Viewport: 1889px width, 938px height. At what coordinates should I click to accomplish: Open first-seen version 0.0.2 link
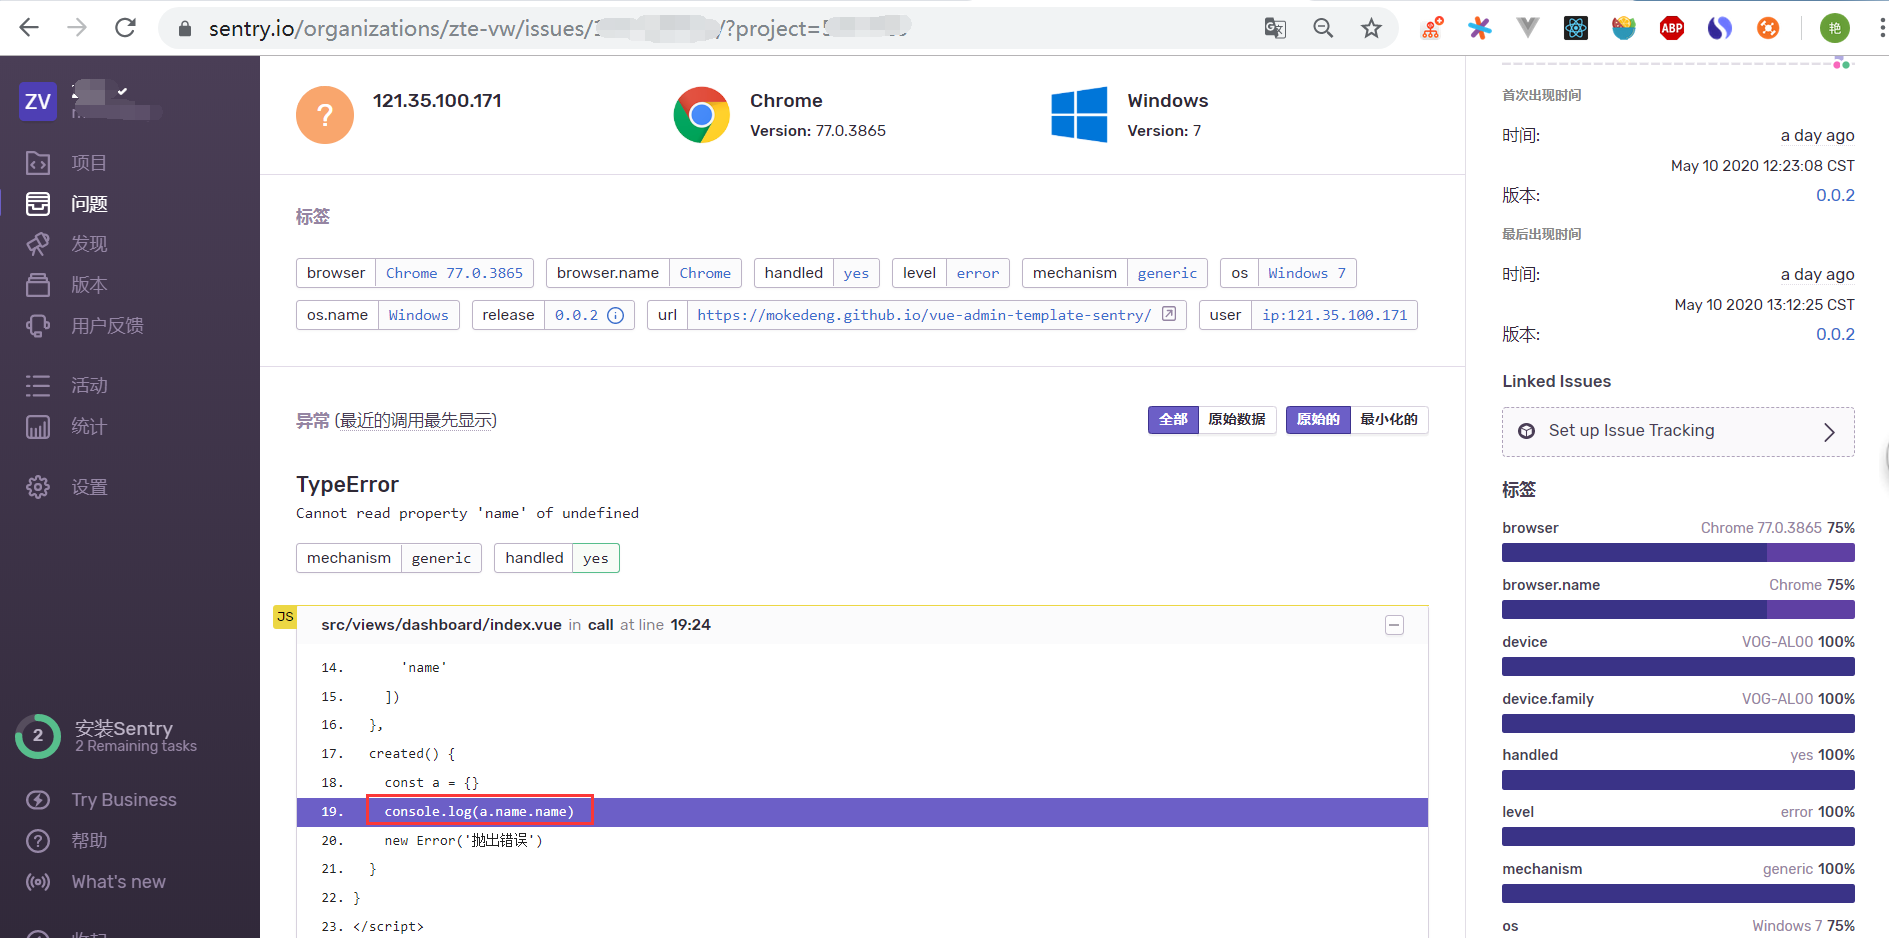coord(1835,195)
